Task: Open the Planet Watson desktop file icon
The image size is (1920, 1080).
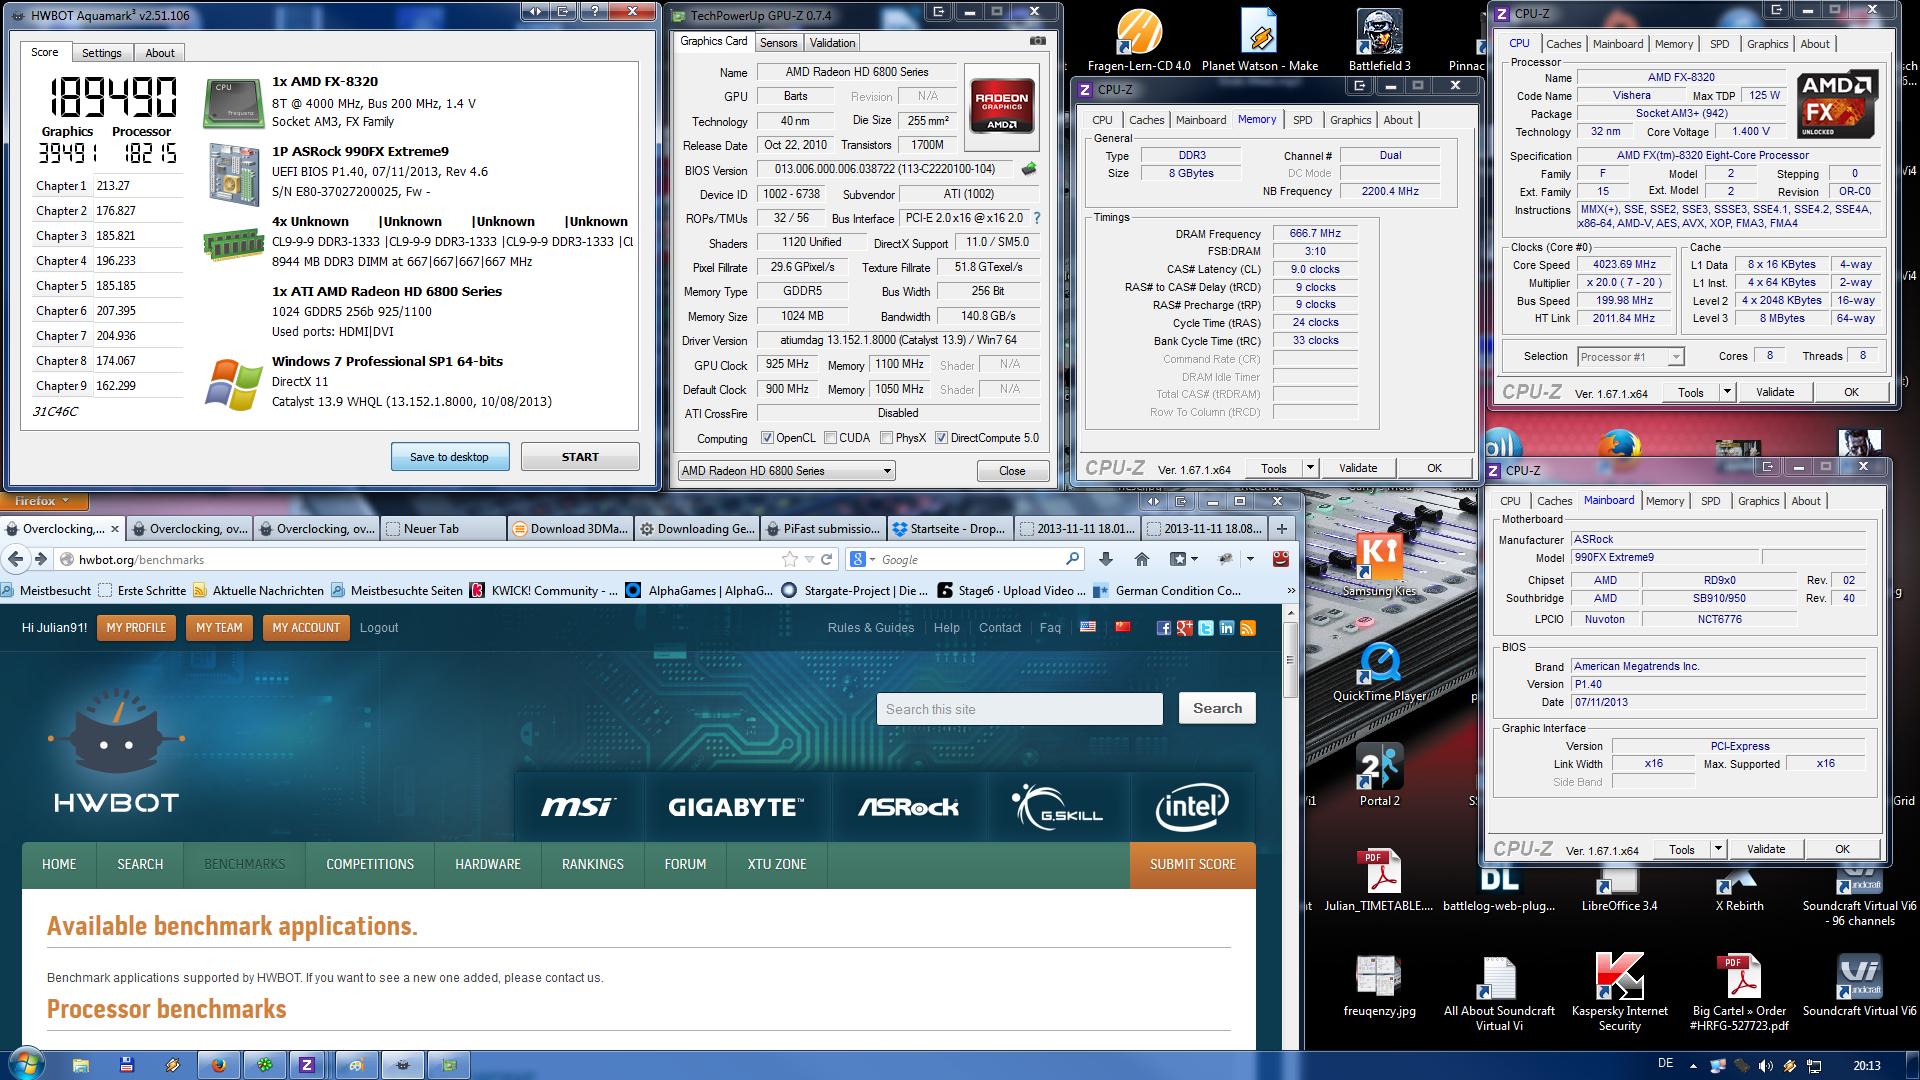Action: coord(1259,40)
